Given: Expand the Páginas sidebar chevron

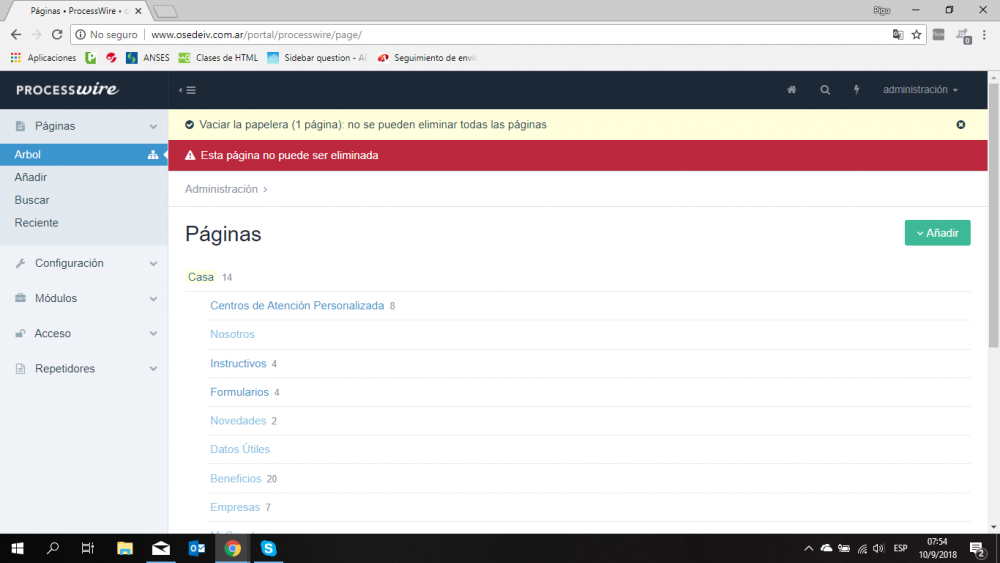Looking at the screenshot, I should [153, 126].
